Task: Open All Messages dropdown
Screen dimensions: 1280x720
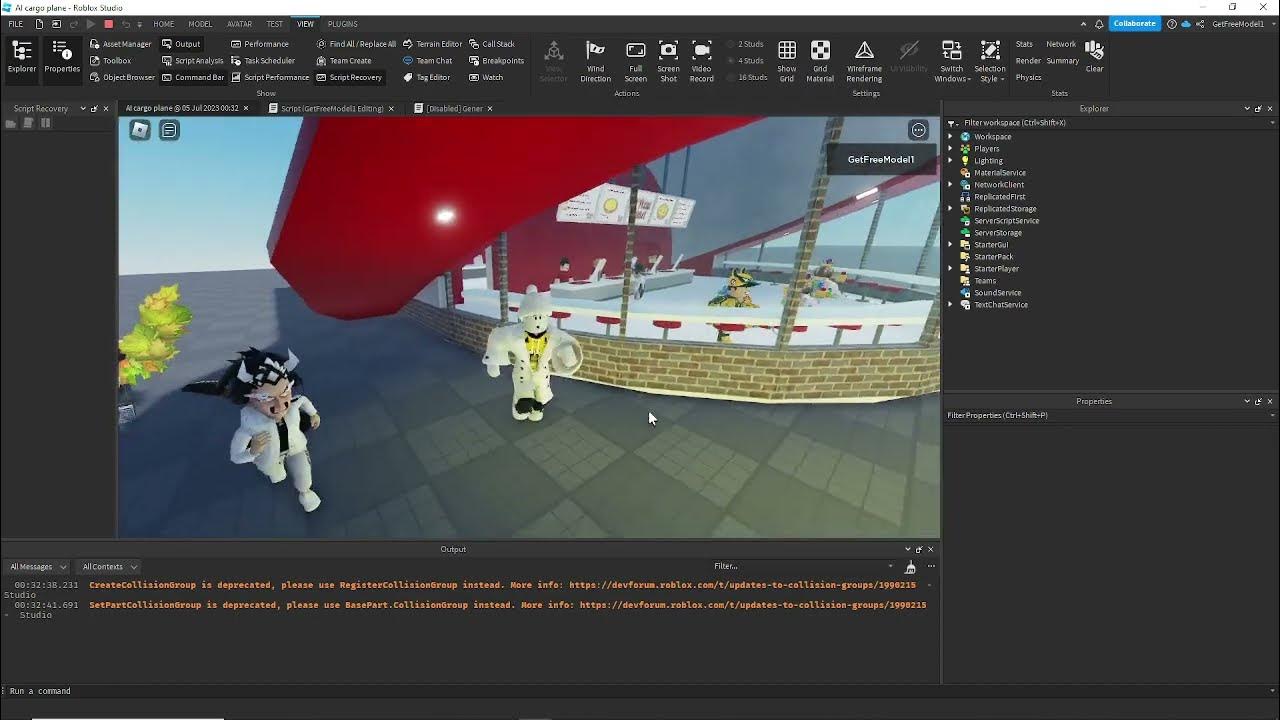Action: point(37,567)
